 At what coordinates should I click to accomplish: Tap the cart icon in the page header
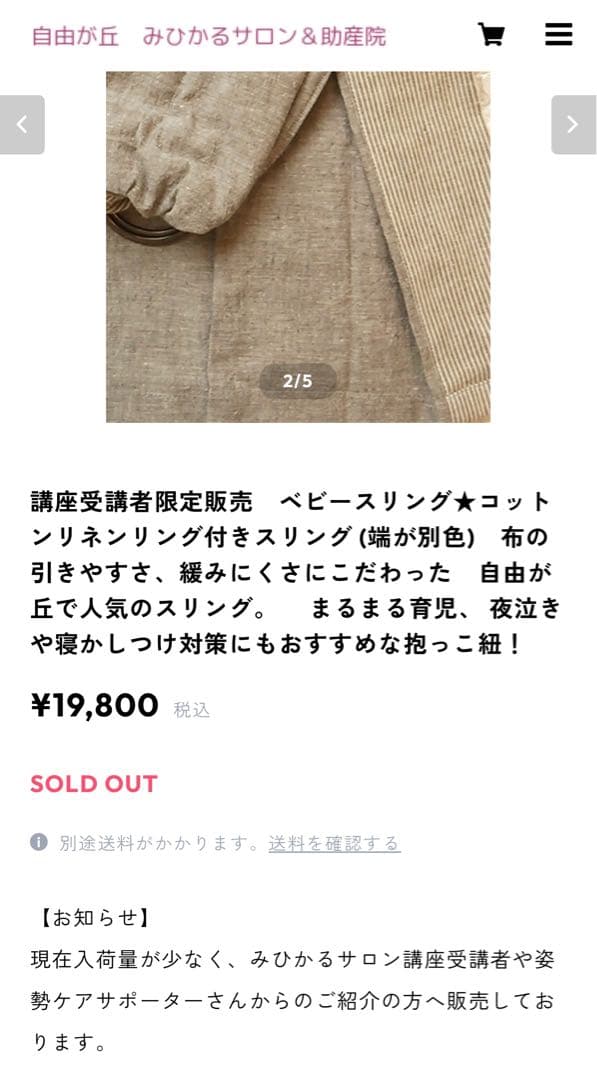pos(491,34)
